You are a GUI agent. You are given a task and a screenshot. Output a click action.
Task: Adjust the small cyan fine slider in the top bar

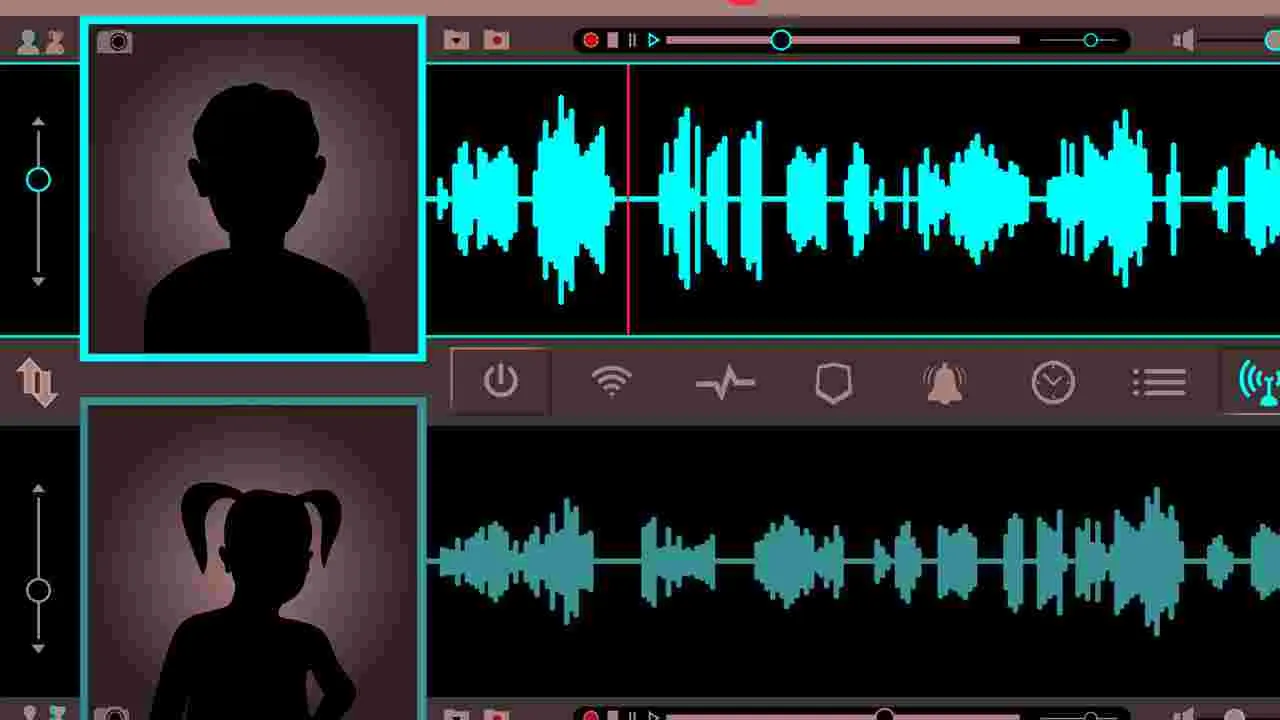click(1090, 40)
